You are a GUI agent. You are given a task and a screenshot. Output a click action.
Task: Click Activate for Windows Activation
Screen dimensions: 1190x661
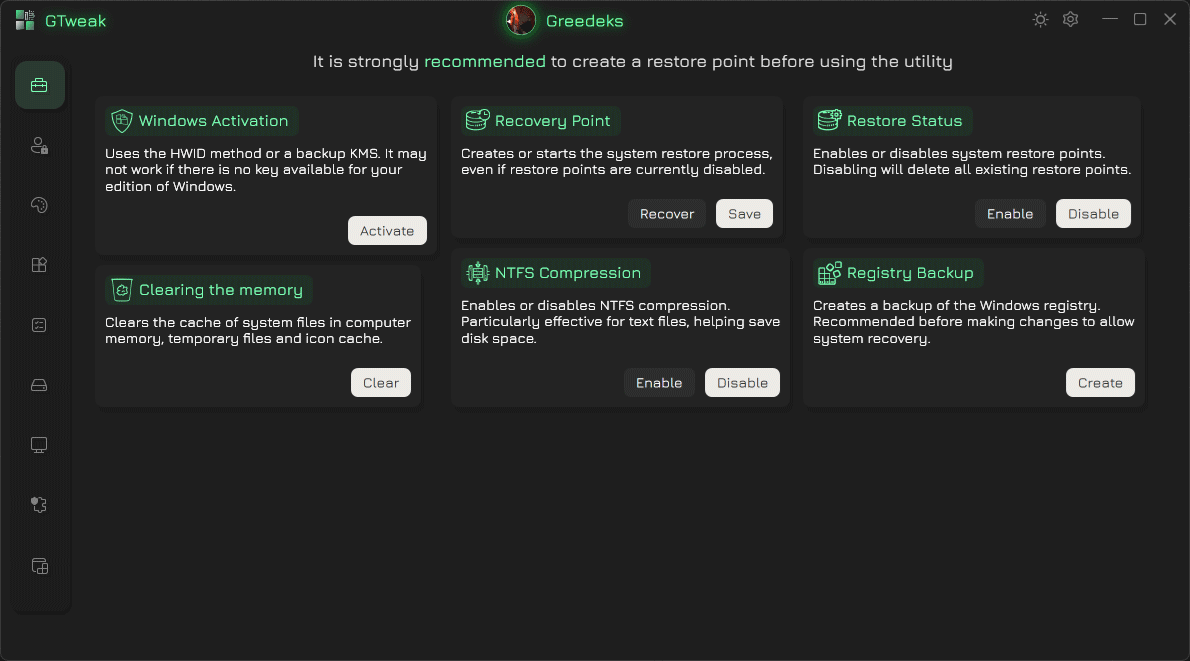387,231
